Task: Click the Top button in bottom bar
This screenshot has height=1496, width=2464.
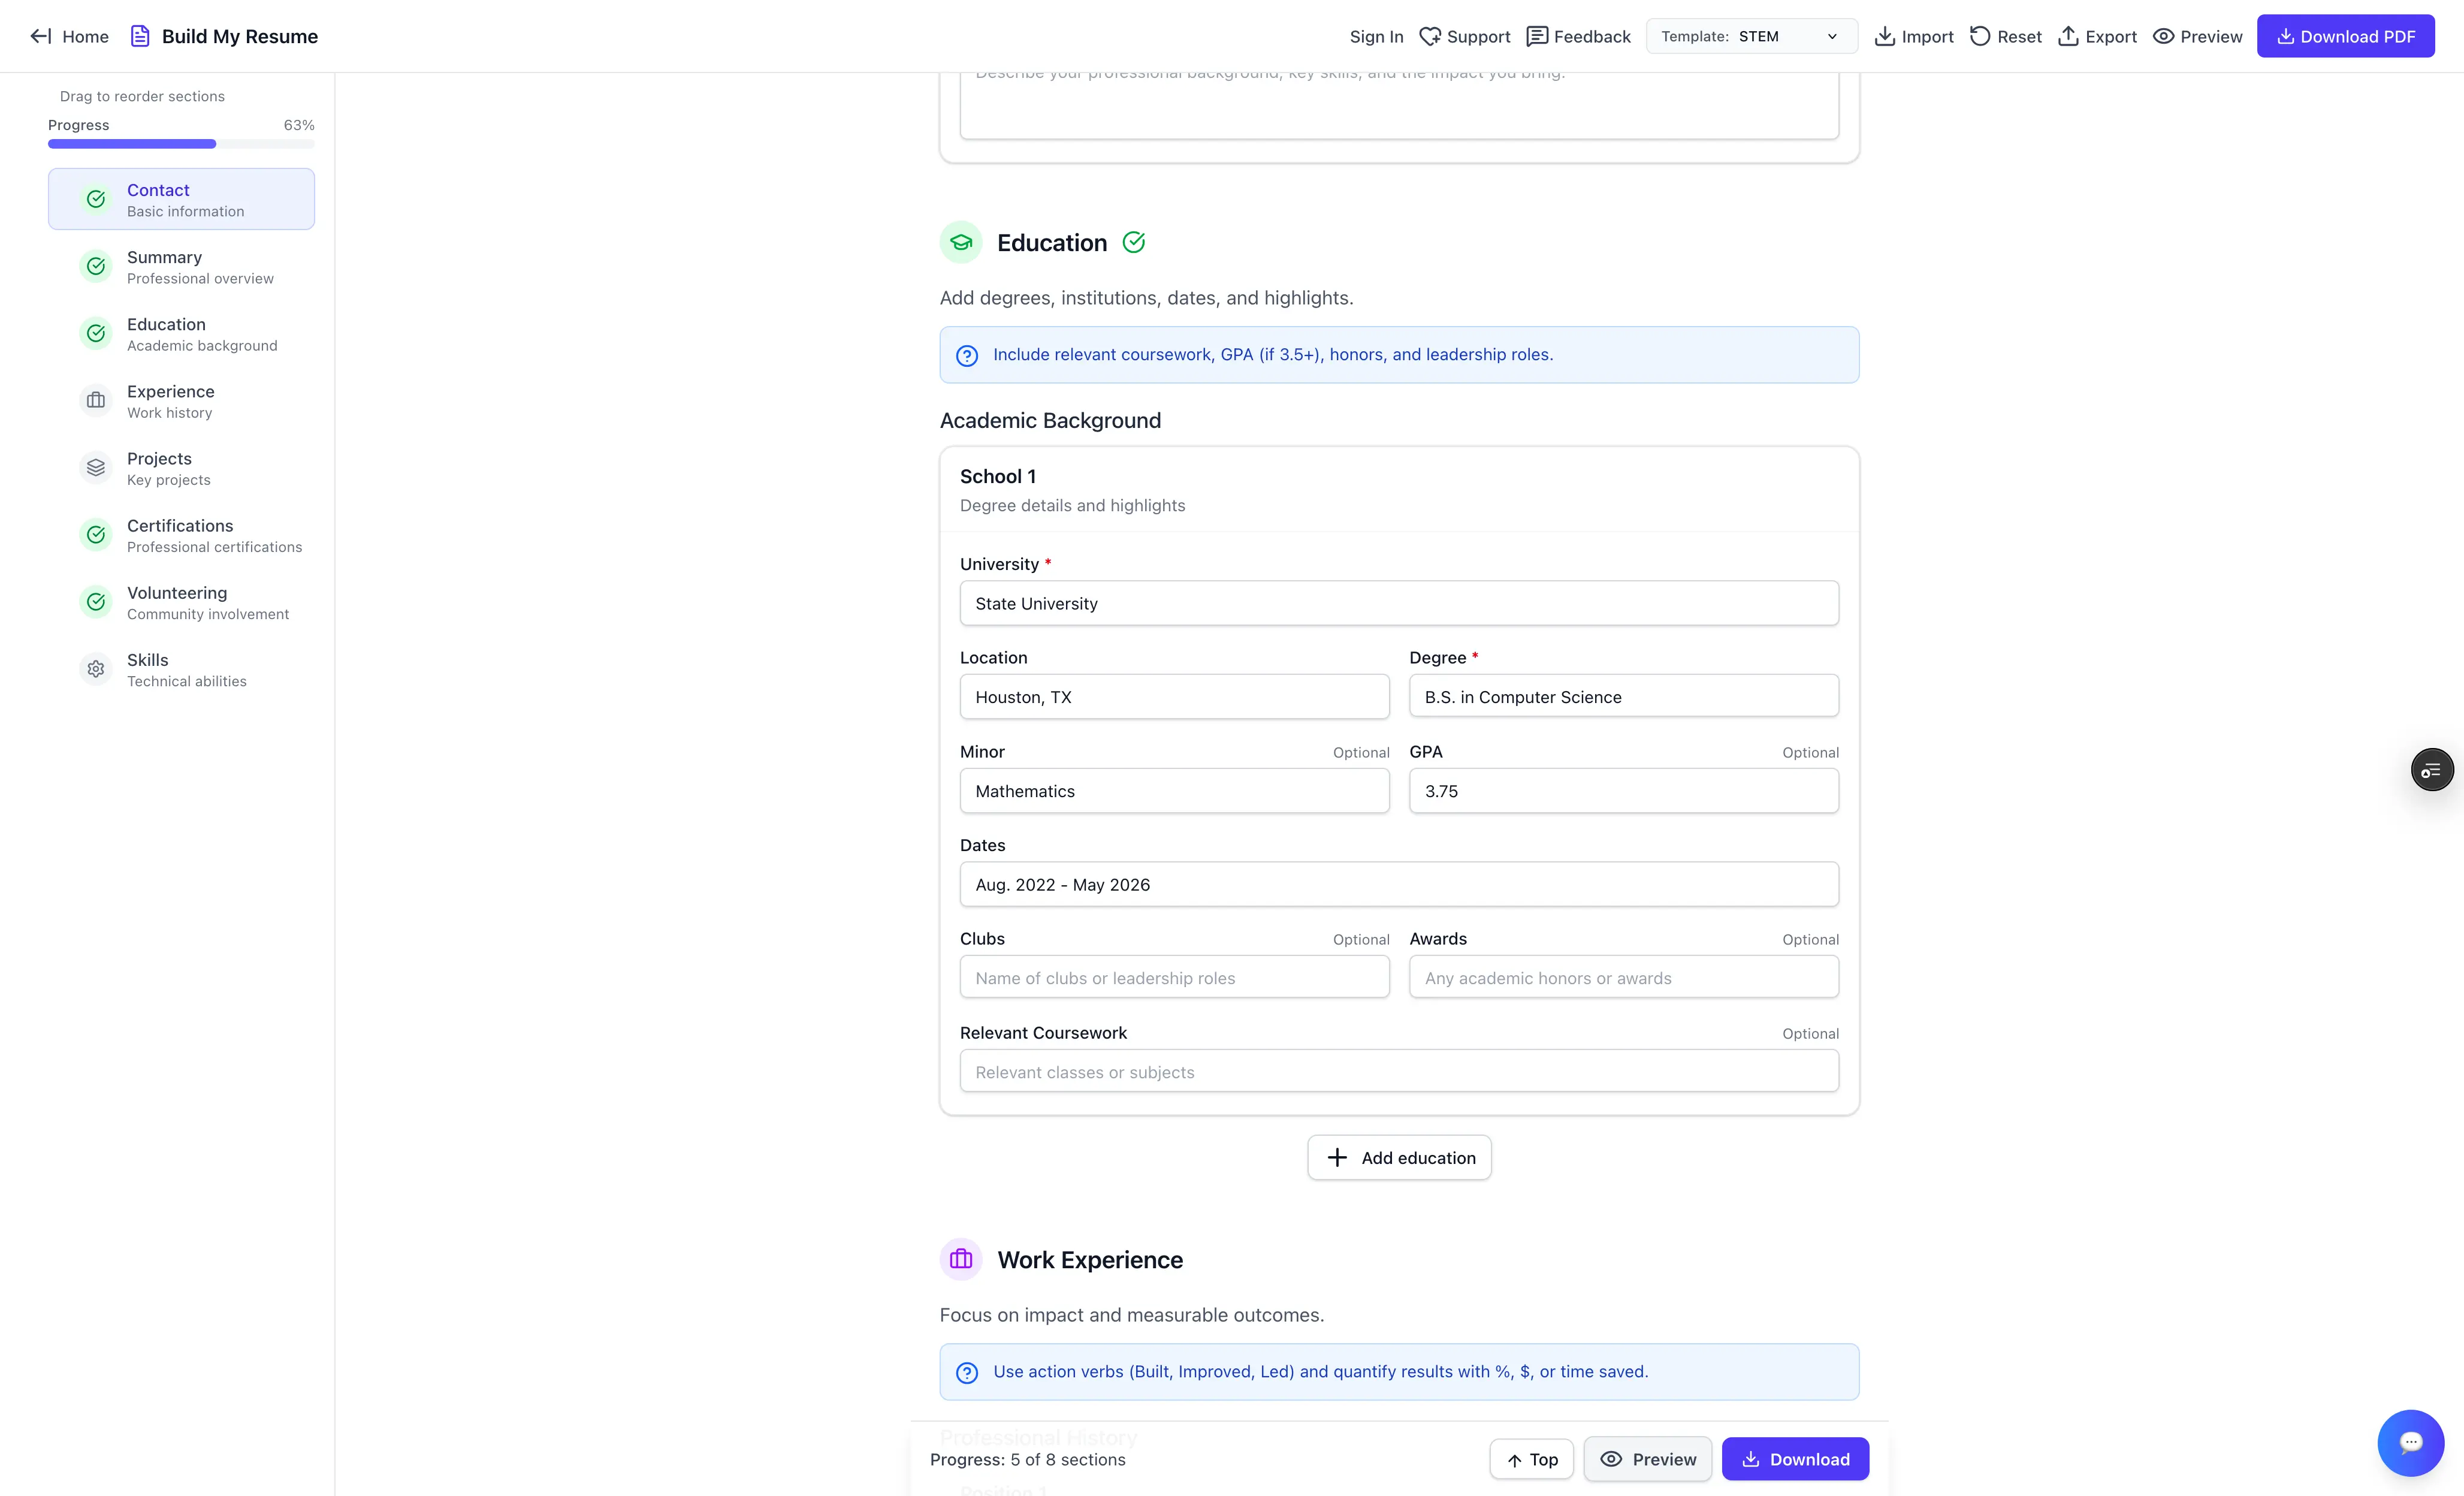Action: point(1531,1459)
